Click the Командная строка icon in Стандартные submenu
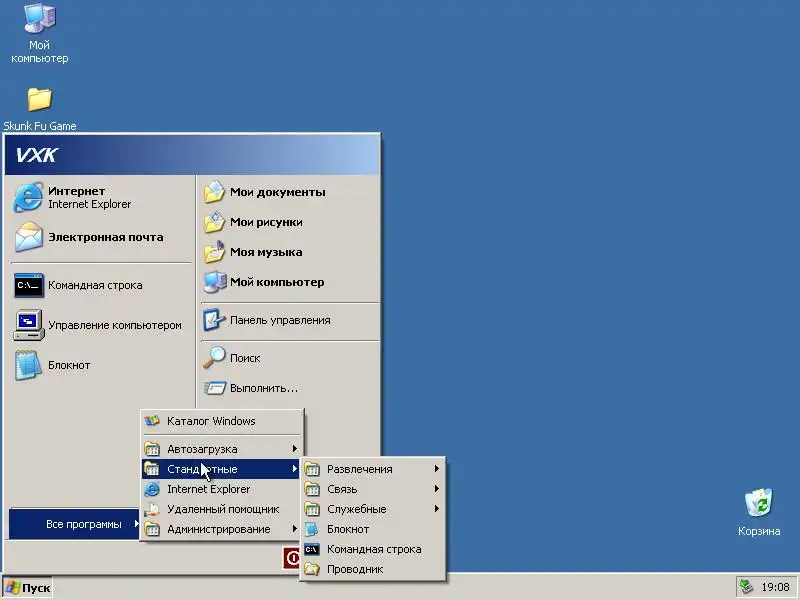The width and height of the screenshot is (800, 600). pos(312,549)
